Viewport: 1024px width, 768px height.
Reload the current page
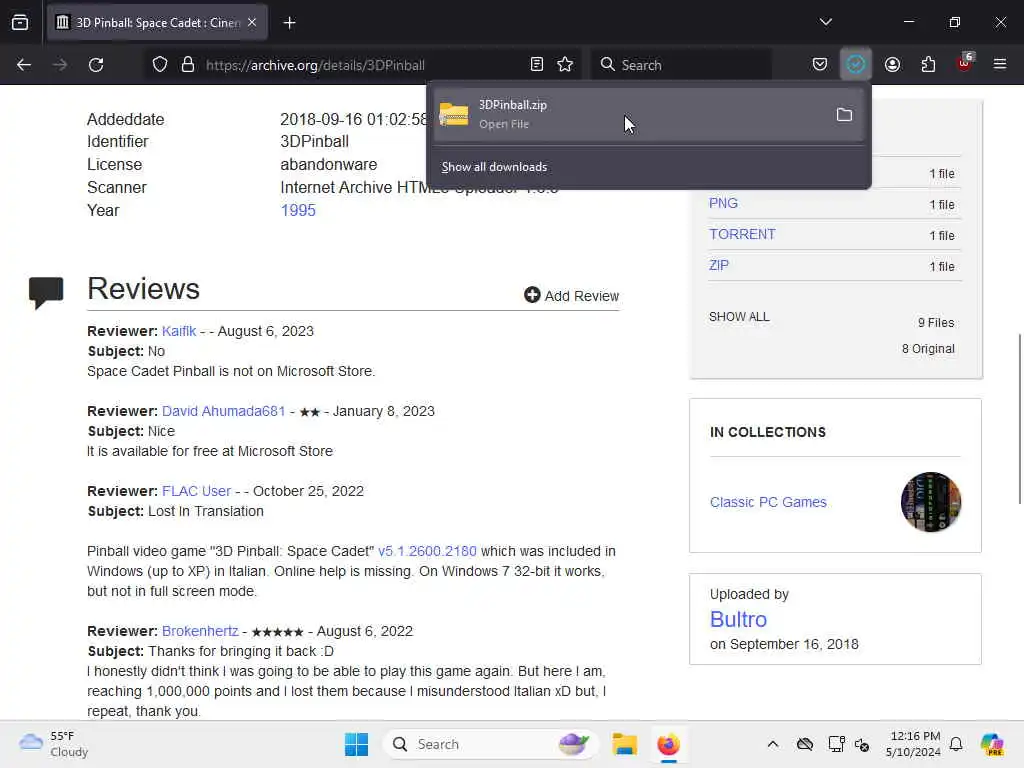(96, 65)
